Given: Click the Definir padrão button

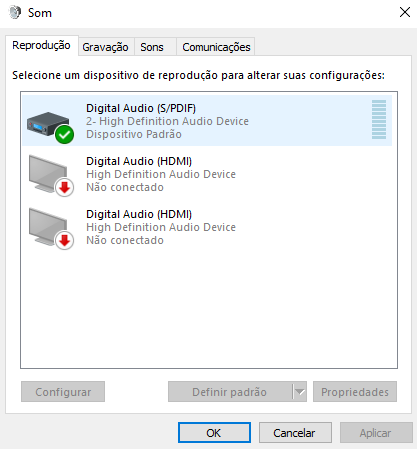Looking at the screenshot, I should pos(230,392).
